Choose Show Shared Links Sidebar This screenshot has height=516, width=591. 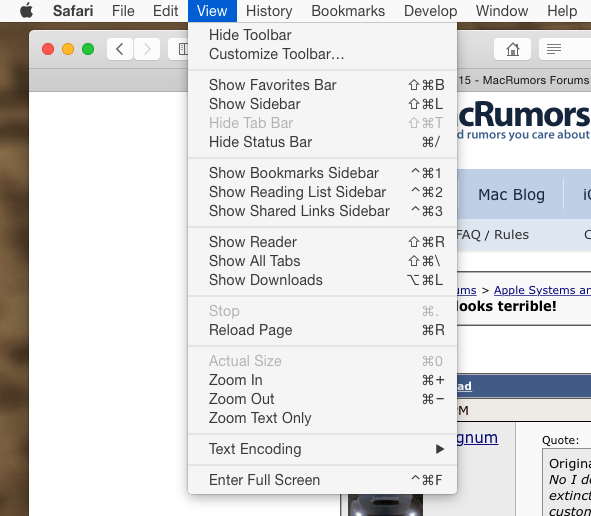(323, 211)
